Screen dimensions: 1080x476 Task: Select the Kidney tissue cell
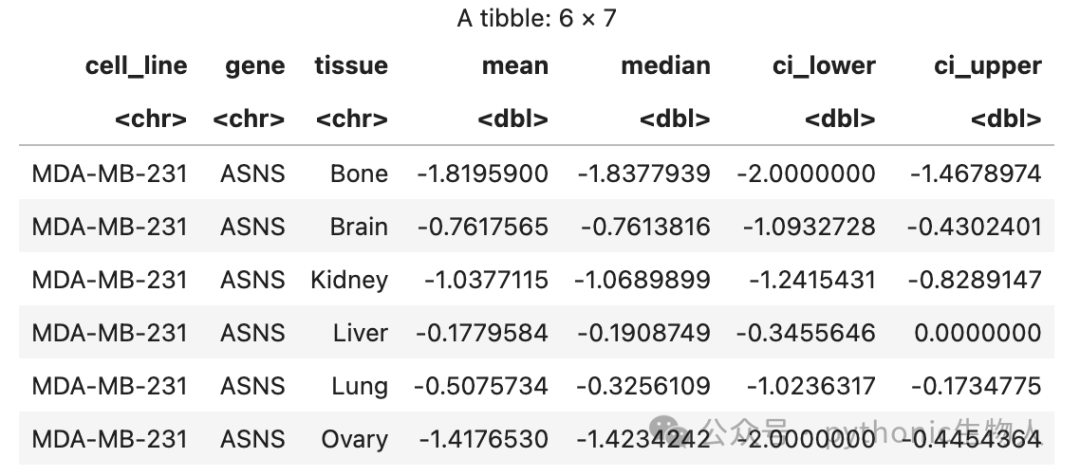349,280
